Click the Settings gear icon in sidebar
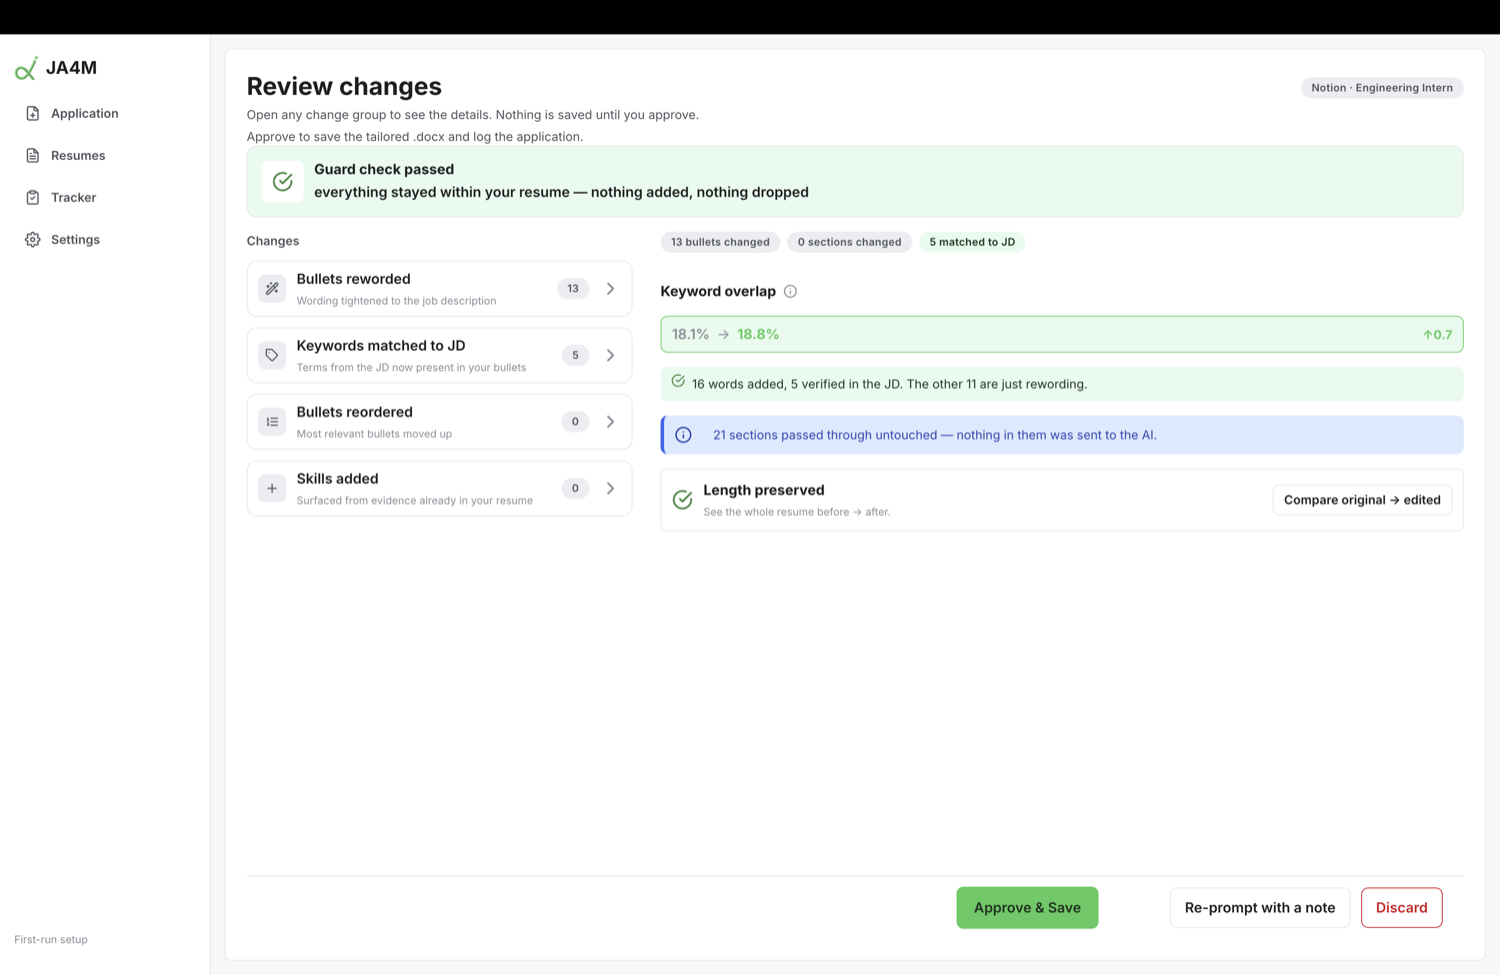The height and width of the screenshot is (975, 1500). (33, 240)
